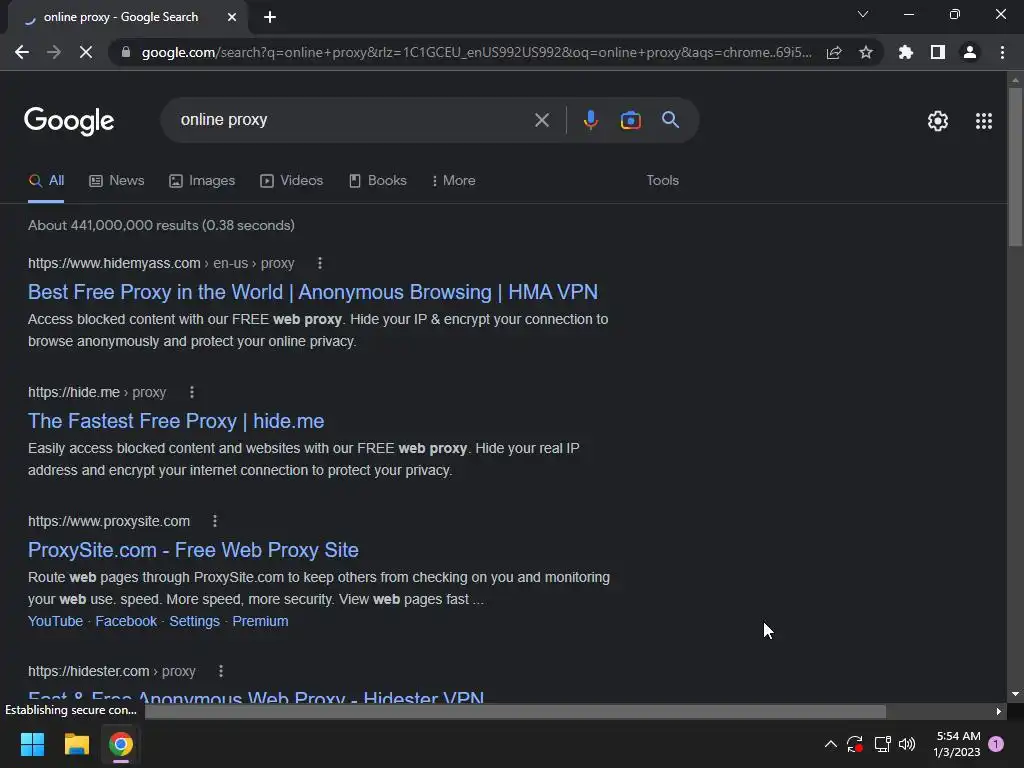Click the horizontal scrollbar thumb

click(515, 711)
